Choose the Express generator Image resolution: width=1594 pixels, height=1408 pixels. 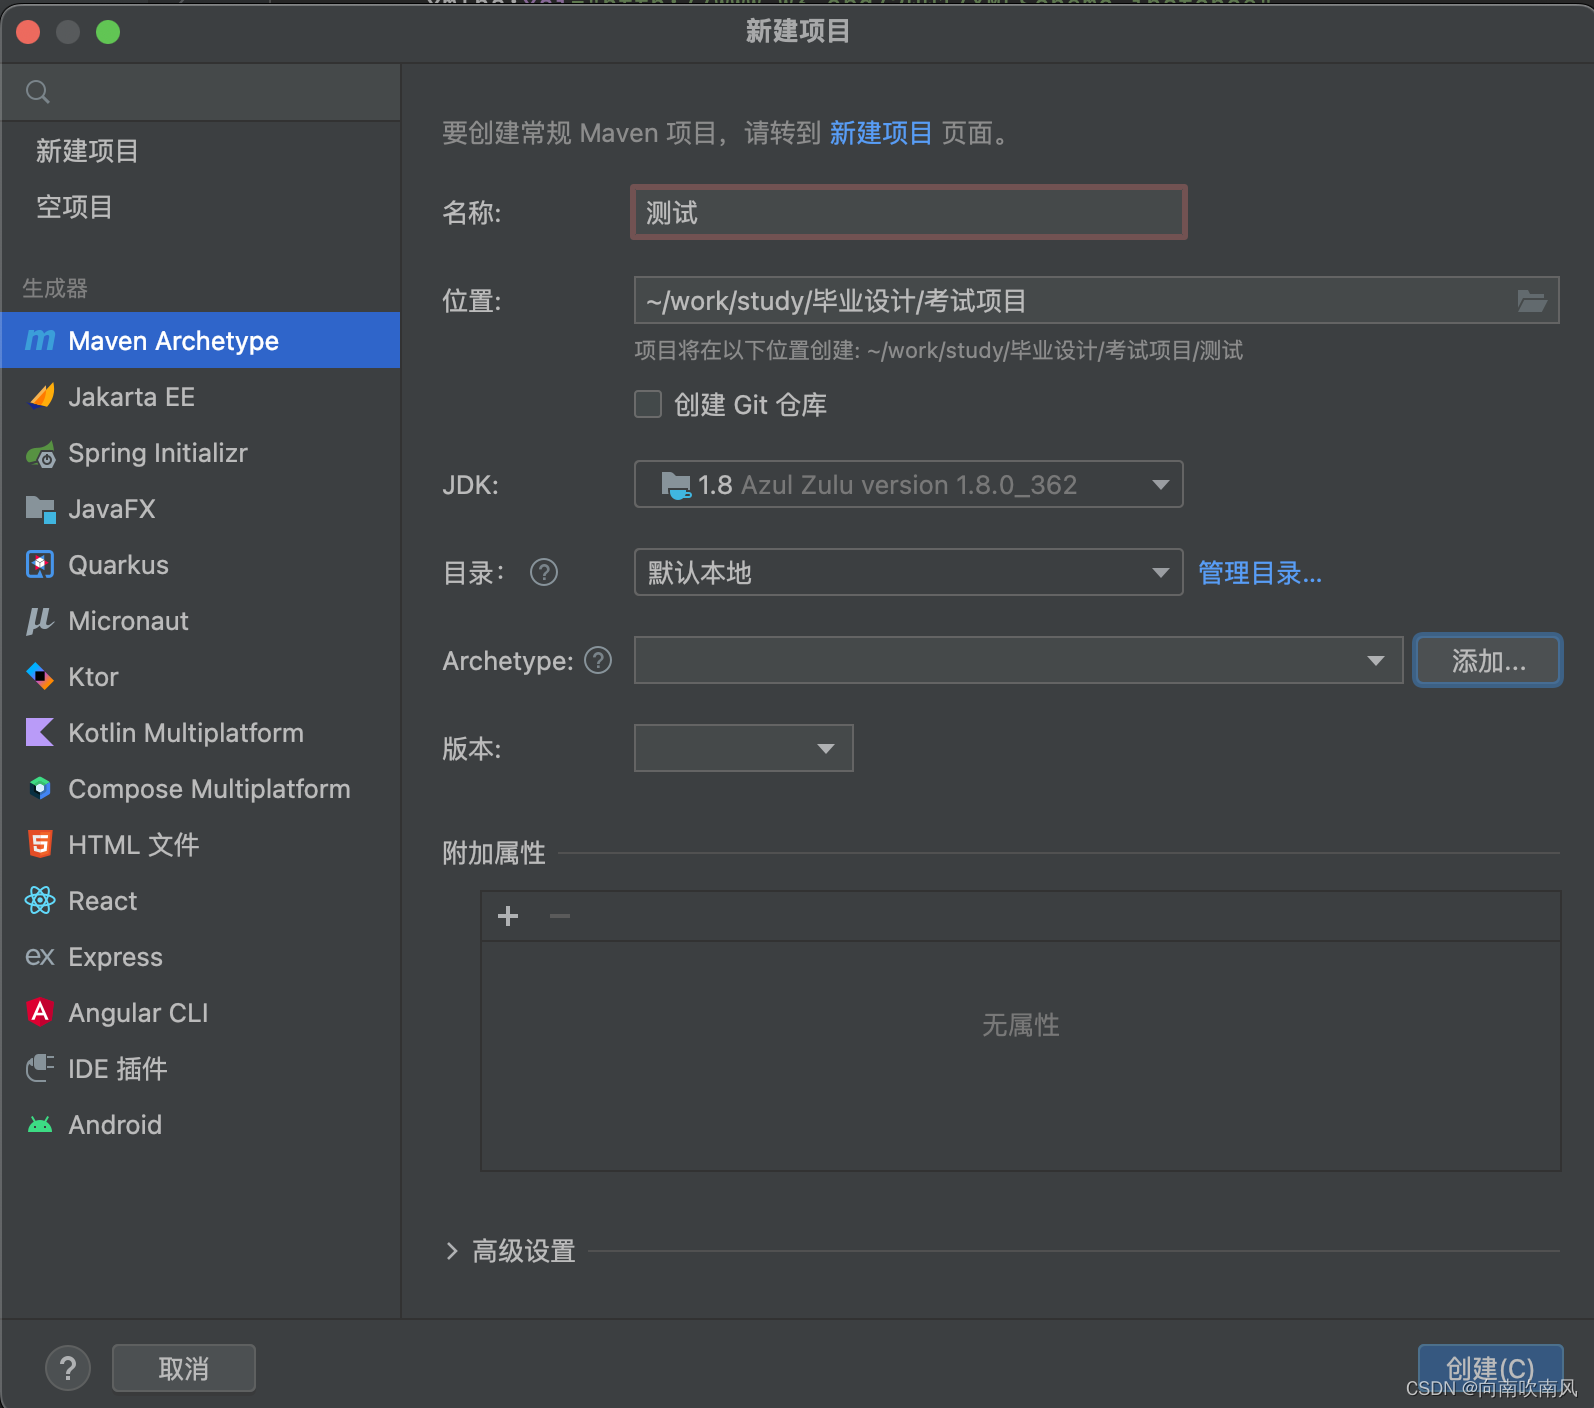click(200, 957)
